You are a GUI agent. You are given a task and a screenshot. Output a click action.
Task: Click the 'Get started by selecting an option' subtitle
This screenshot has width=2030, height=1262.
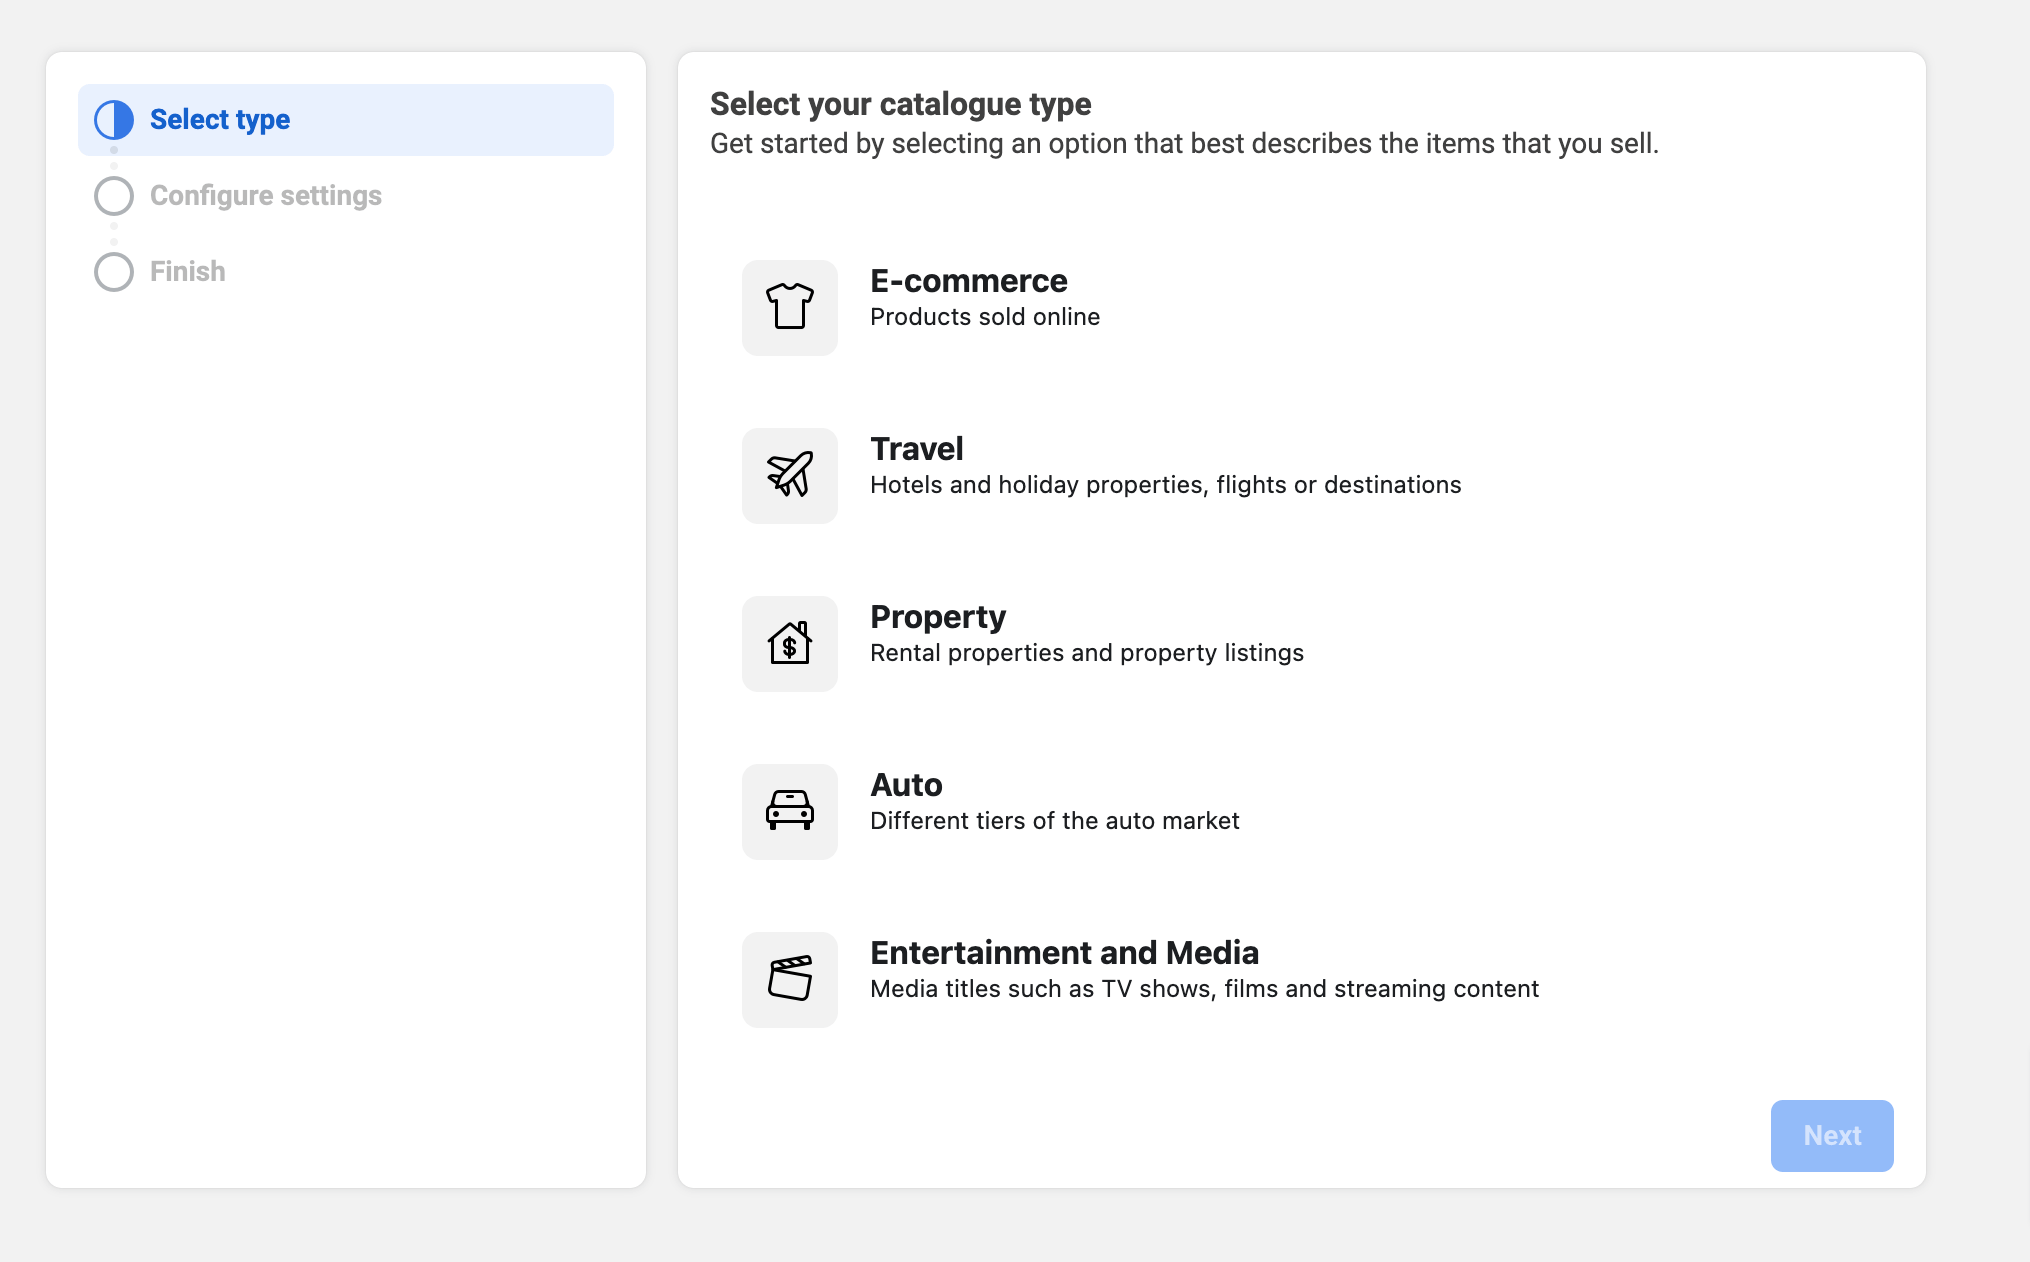pos(1185,144)
